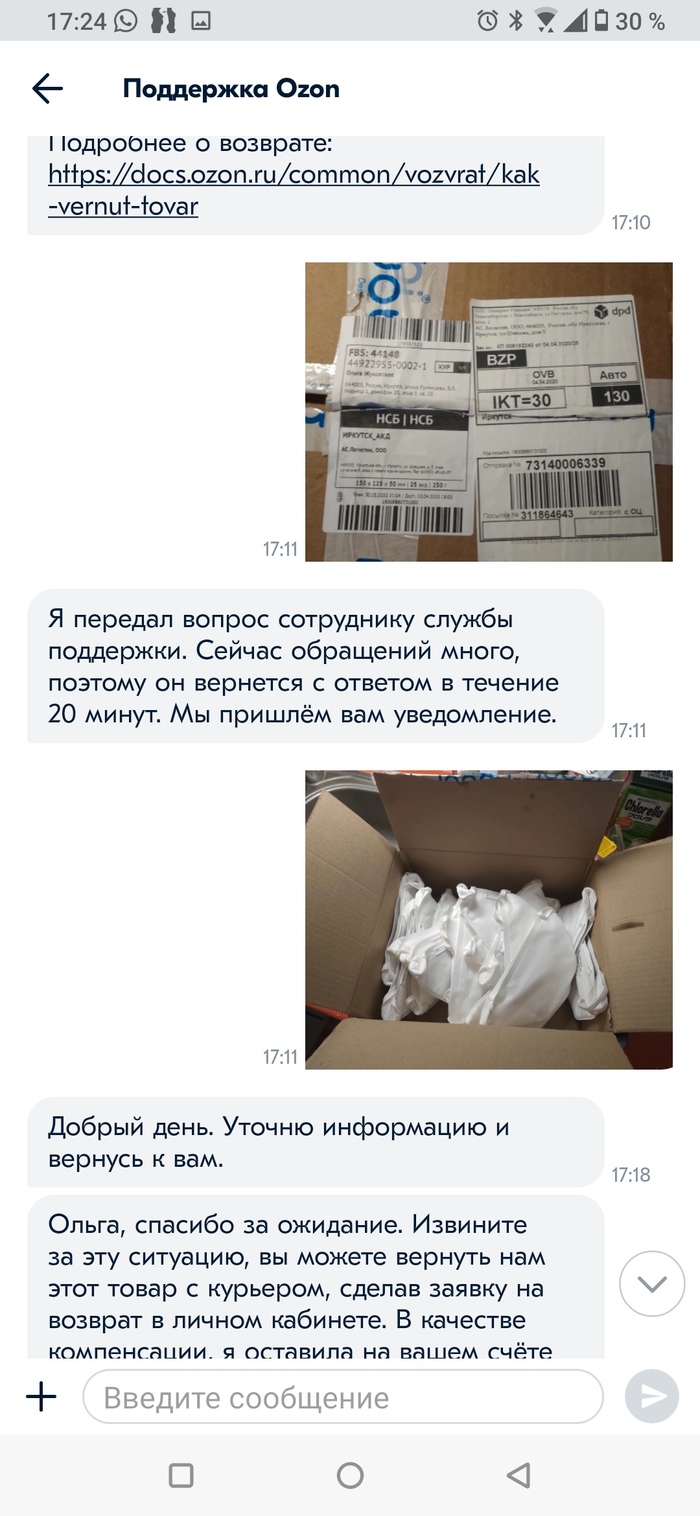700x1516 pixels.
Task: Tap the back arrow in the chat header
Action: click(x=47, y=89)
